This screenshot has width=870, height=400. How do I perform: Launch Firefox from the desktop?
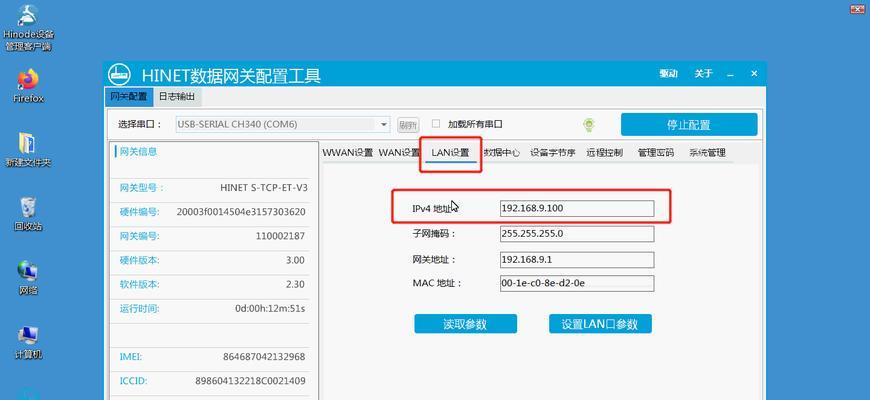[28, 86]
